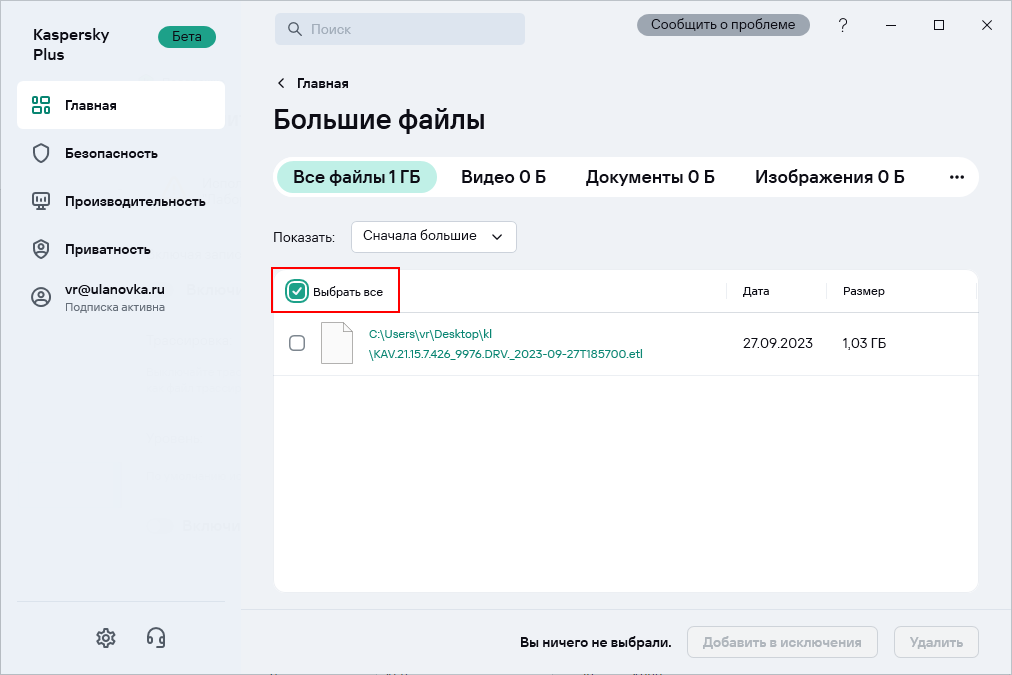1012x675 pixels.
Task: Open the Производительность section
Action: (x=121, y=201)
